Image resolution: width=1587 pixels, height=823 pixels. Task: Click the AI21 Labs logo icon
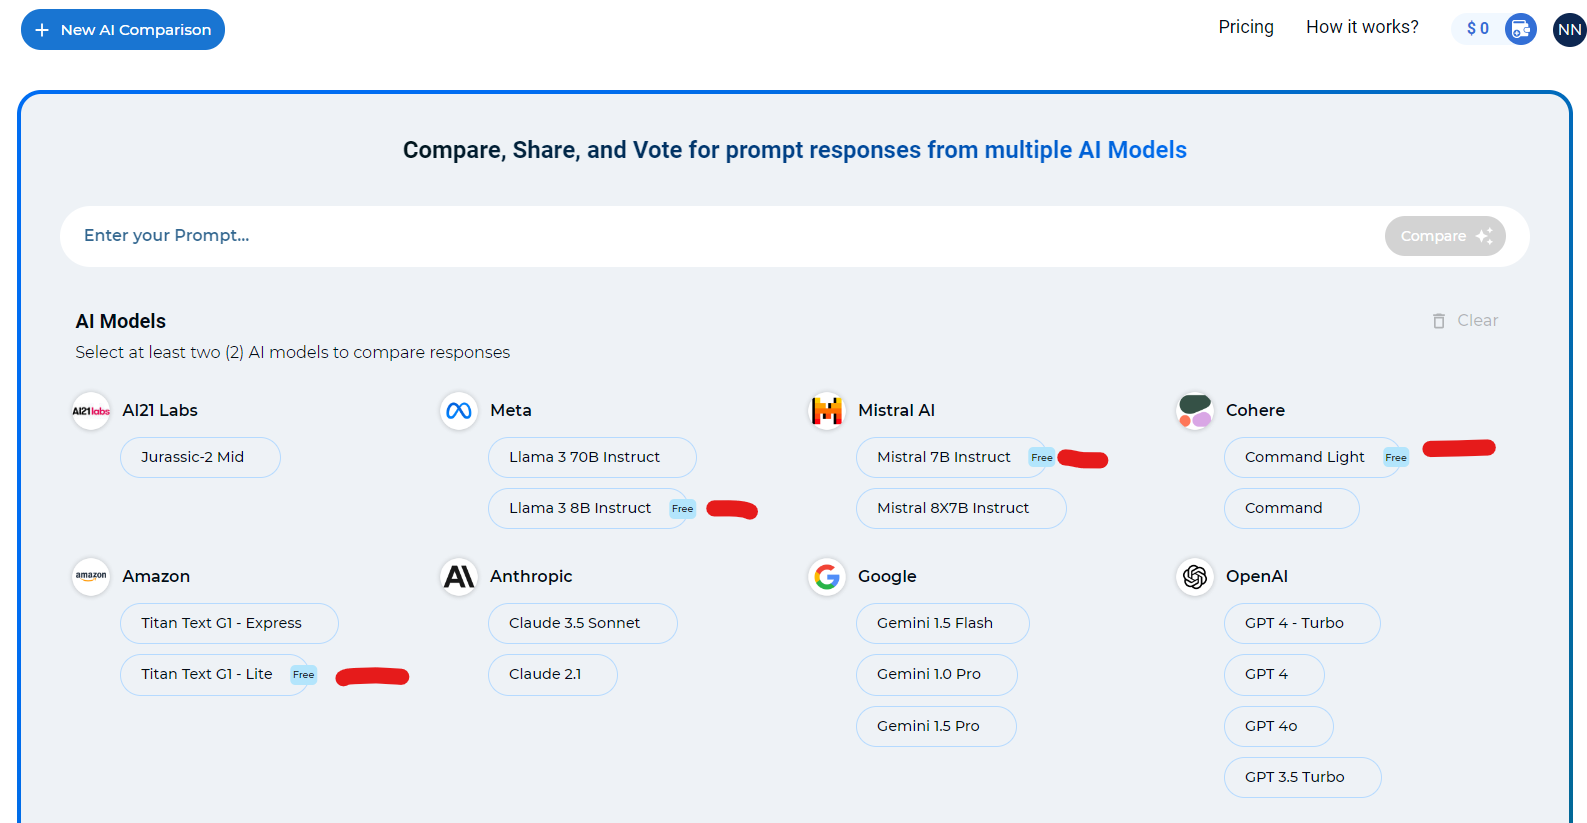(91, 411)
